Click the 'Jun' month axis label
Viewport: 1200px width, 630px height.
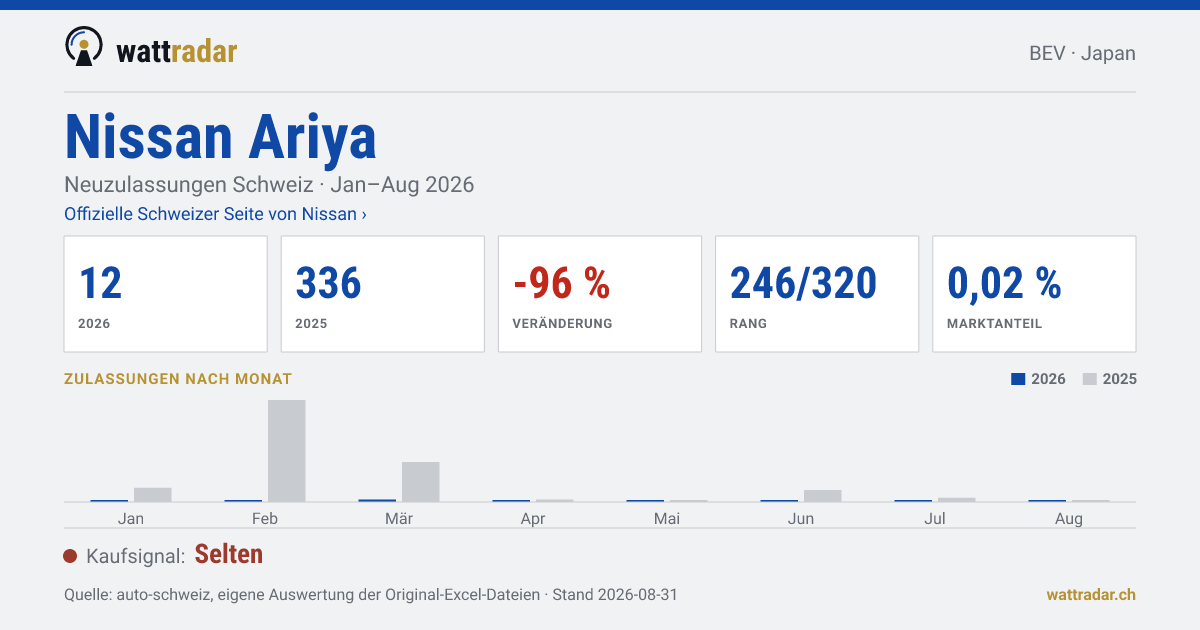pyautogui.click(x=801, y=518)
